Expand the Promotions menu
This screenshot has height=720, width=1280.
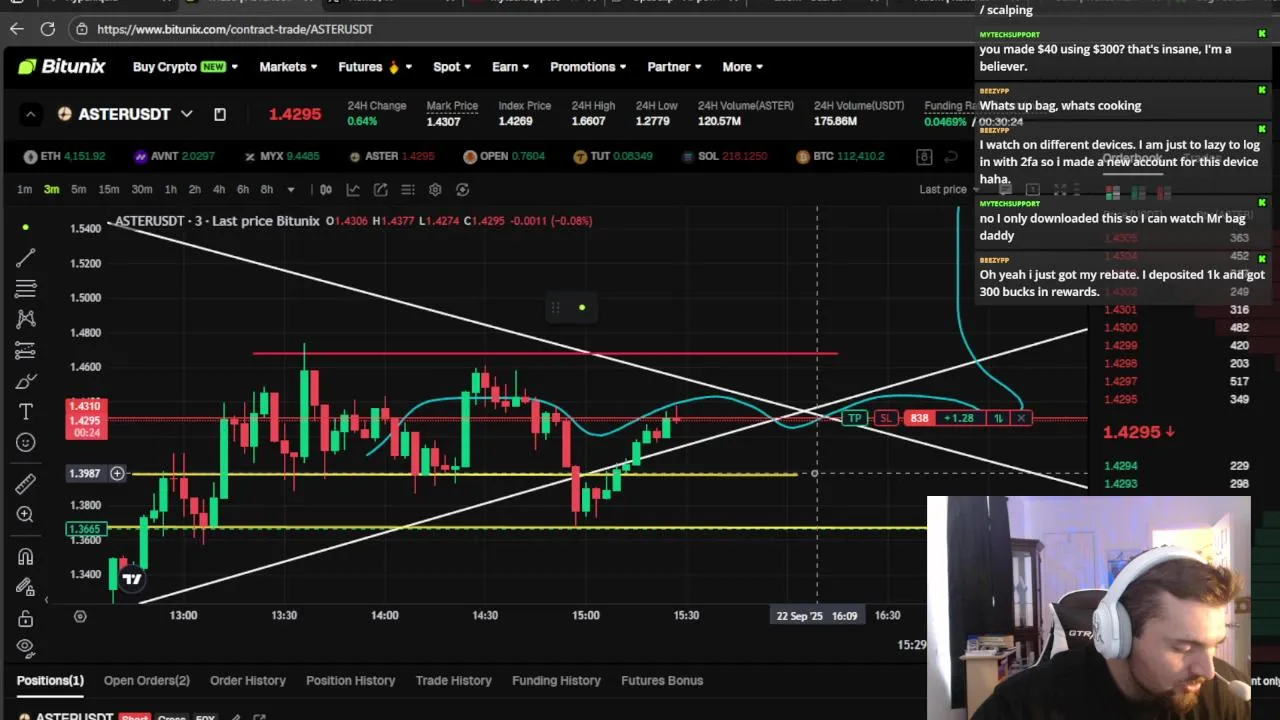(588, 66)
